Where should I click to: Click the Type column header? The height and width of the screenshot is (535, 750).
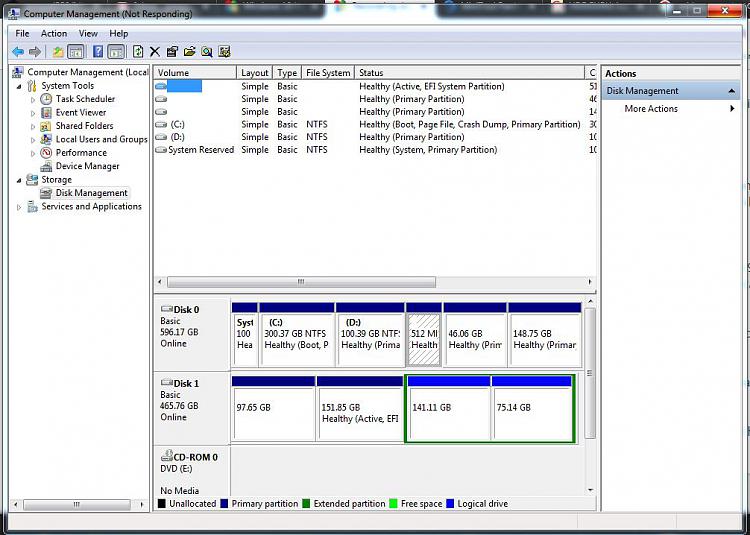coord(287,73)
